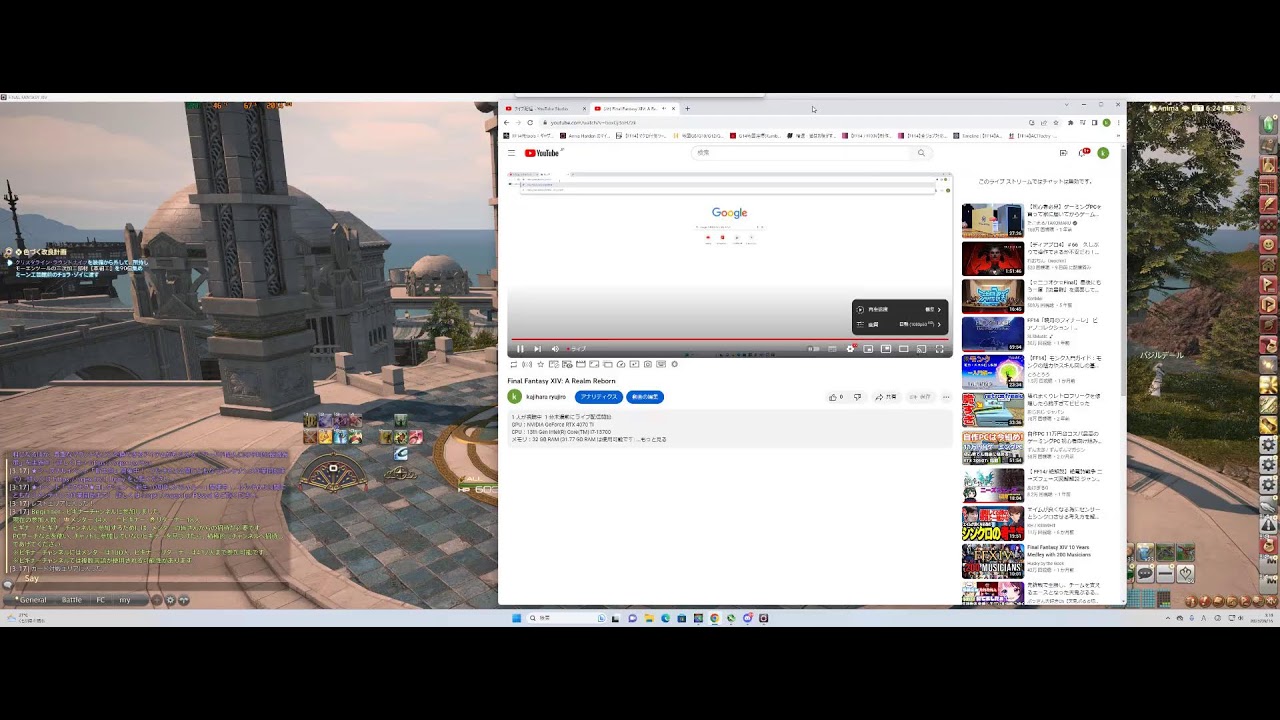Viewport: 1280px width, 720px height.
Task: Save the video to a playlist
Action: click(921, 397)
